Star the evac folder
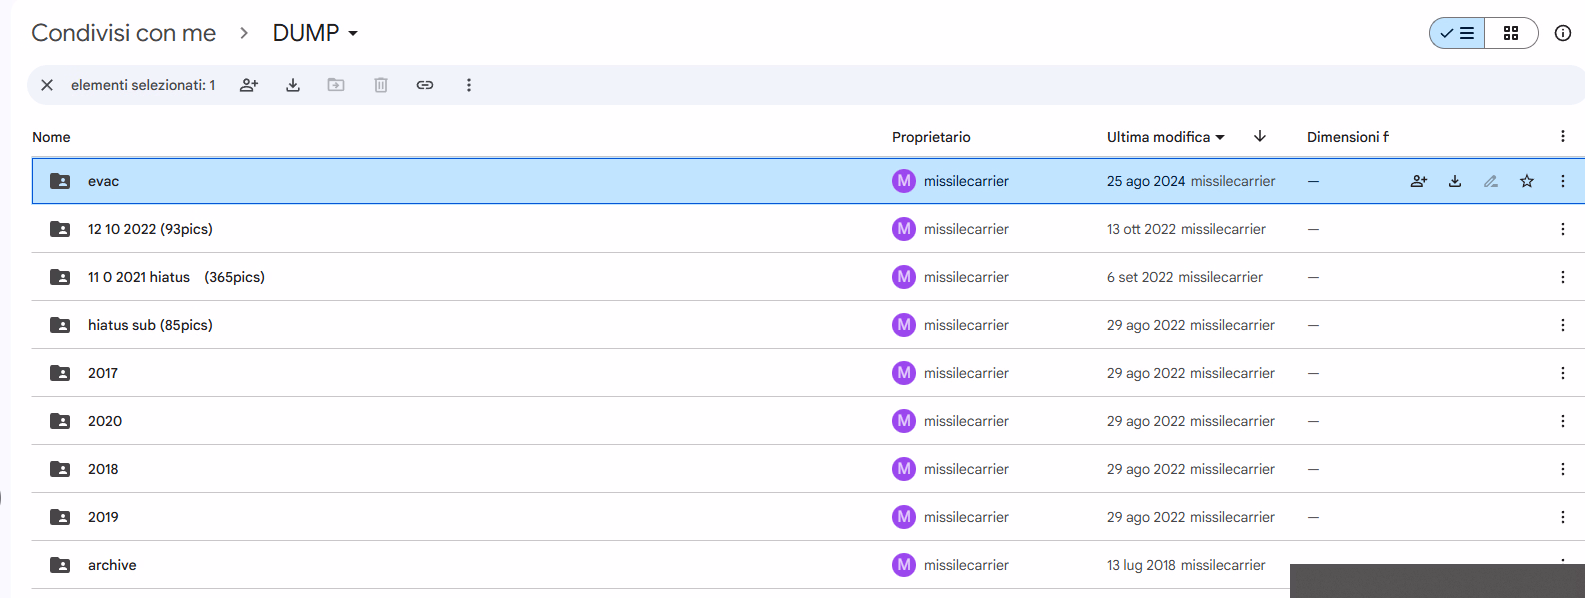This screenshot has height=598, width=1585. 1527,181
